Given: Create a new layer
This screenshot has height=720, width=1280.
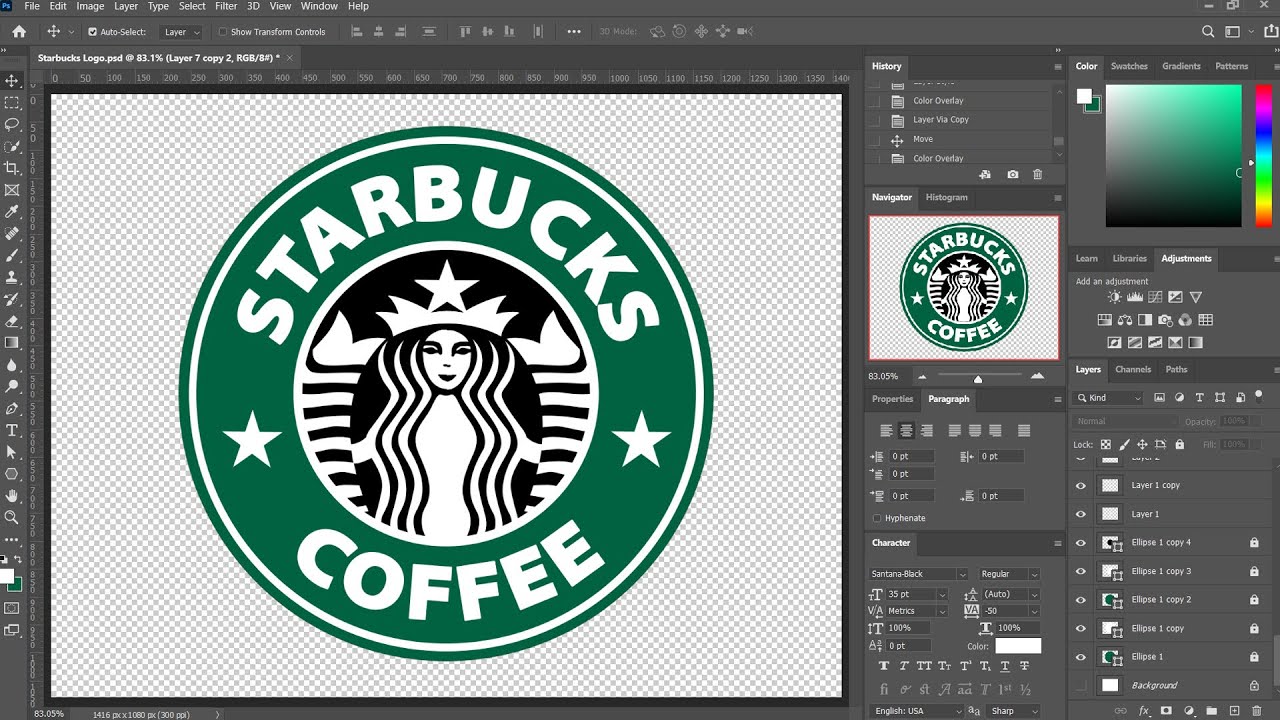Looking at the screenshot, I should [1234, 711].
